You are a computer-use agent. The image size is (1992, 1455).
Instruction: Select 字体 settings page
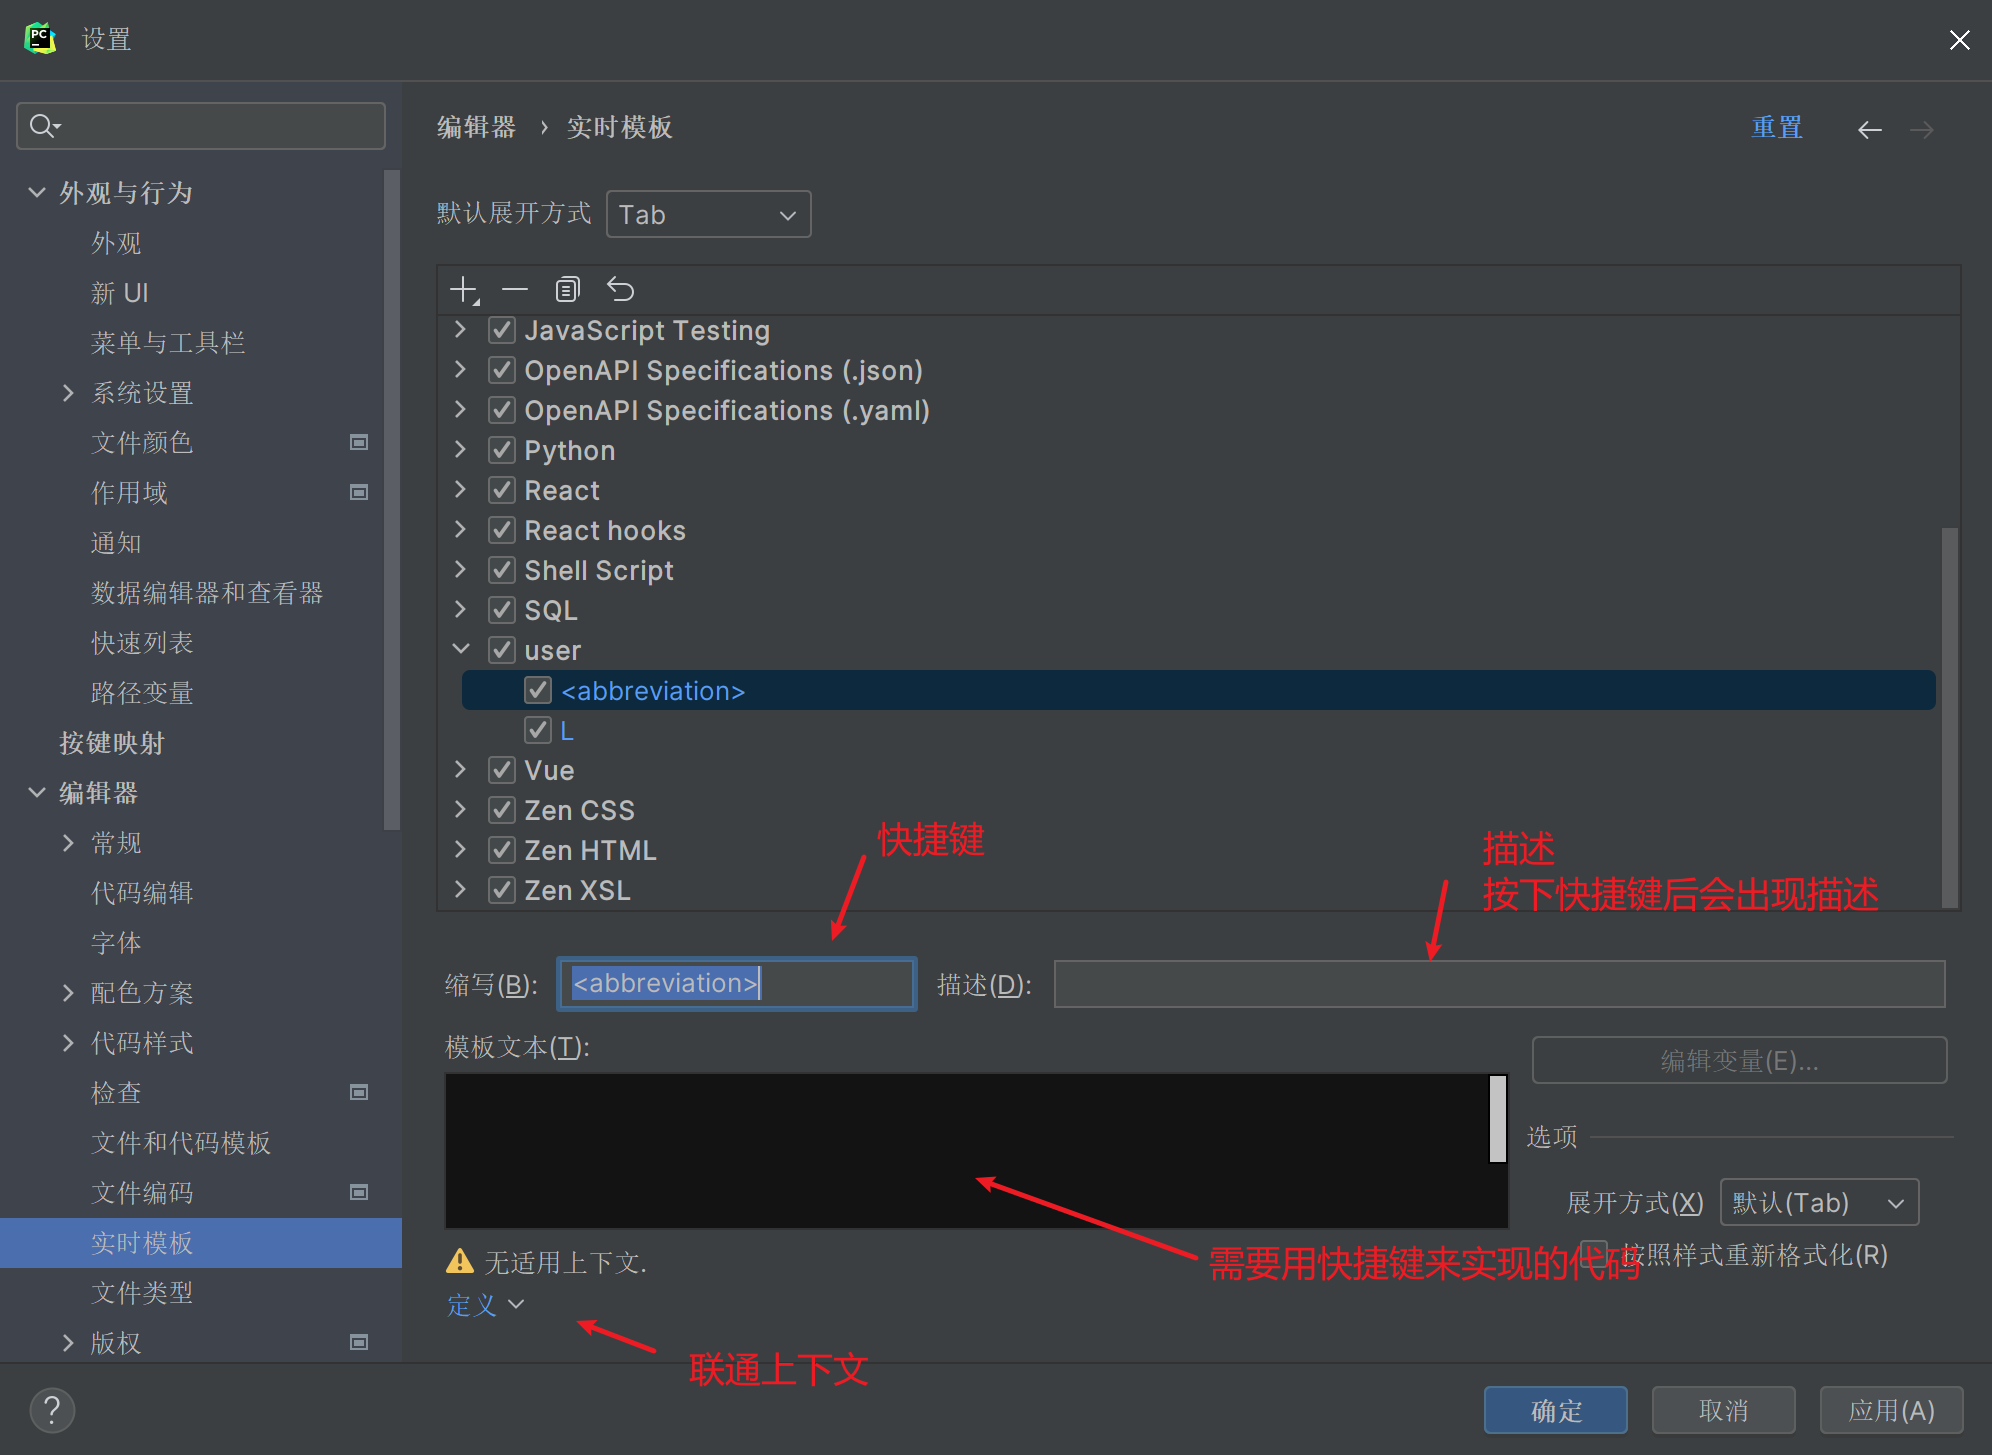pos(116,943)
